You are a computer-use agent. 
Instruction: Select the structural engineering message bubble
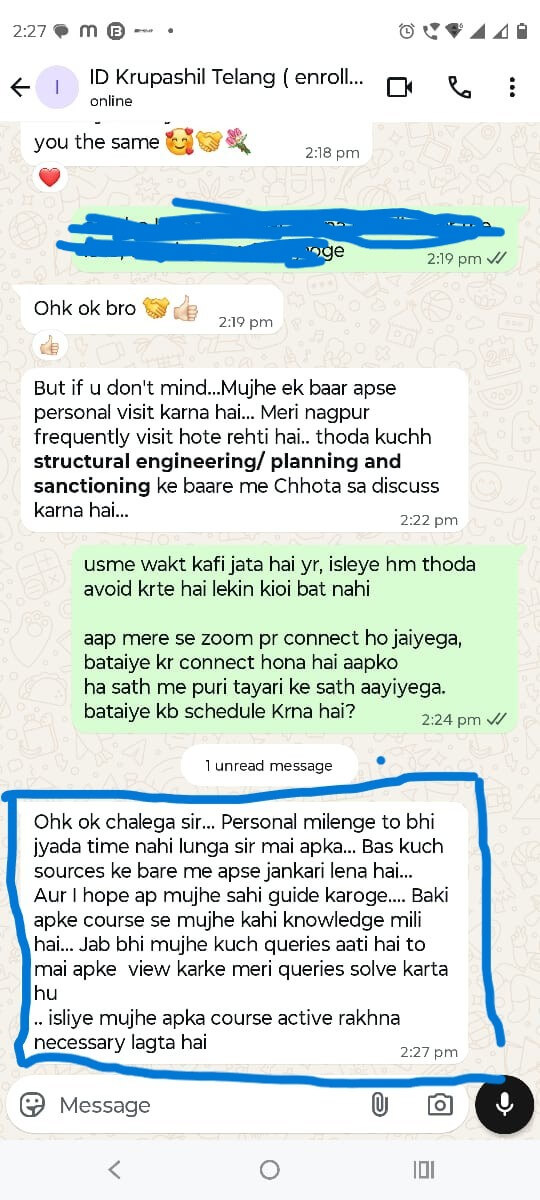[x=245, y=451]
